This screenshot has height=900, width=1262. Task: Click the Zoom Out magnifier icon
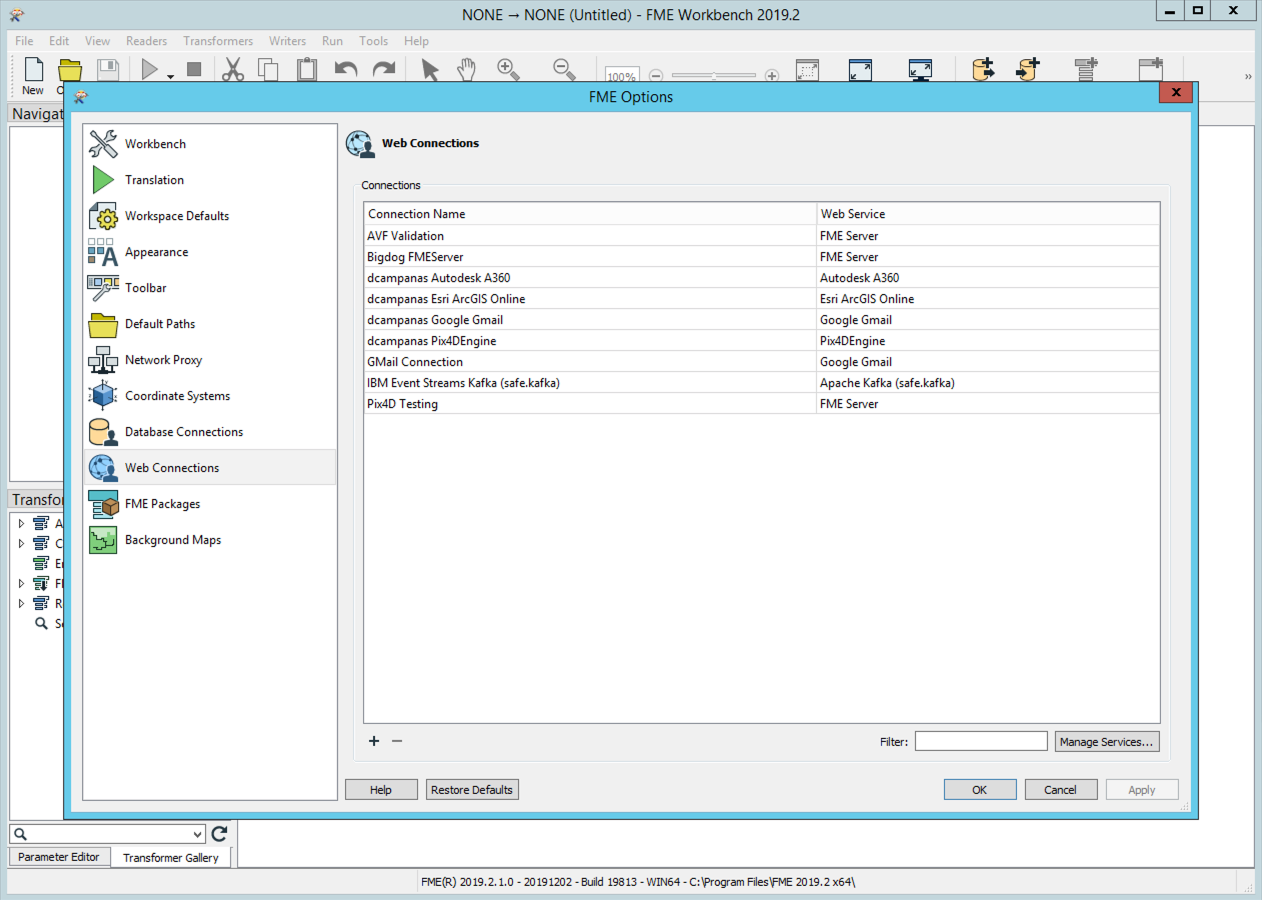pos(564,70)
